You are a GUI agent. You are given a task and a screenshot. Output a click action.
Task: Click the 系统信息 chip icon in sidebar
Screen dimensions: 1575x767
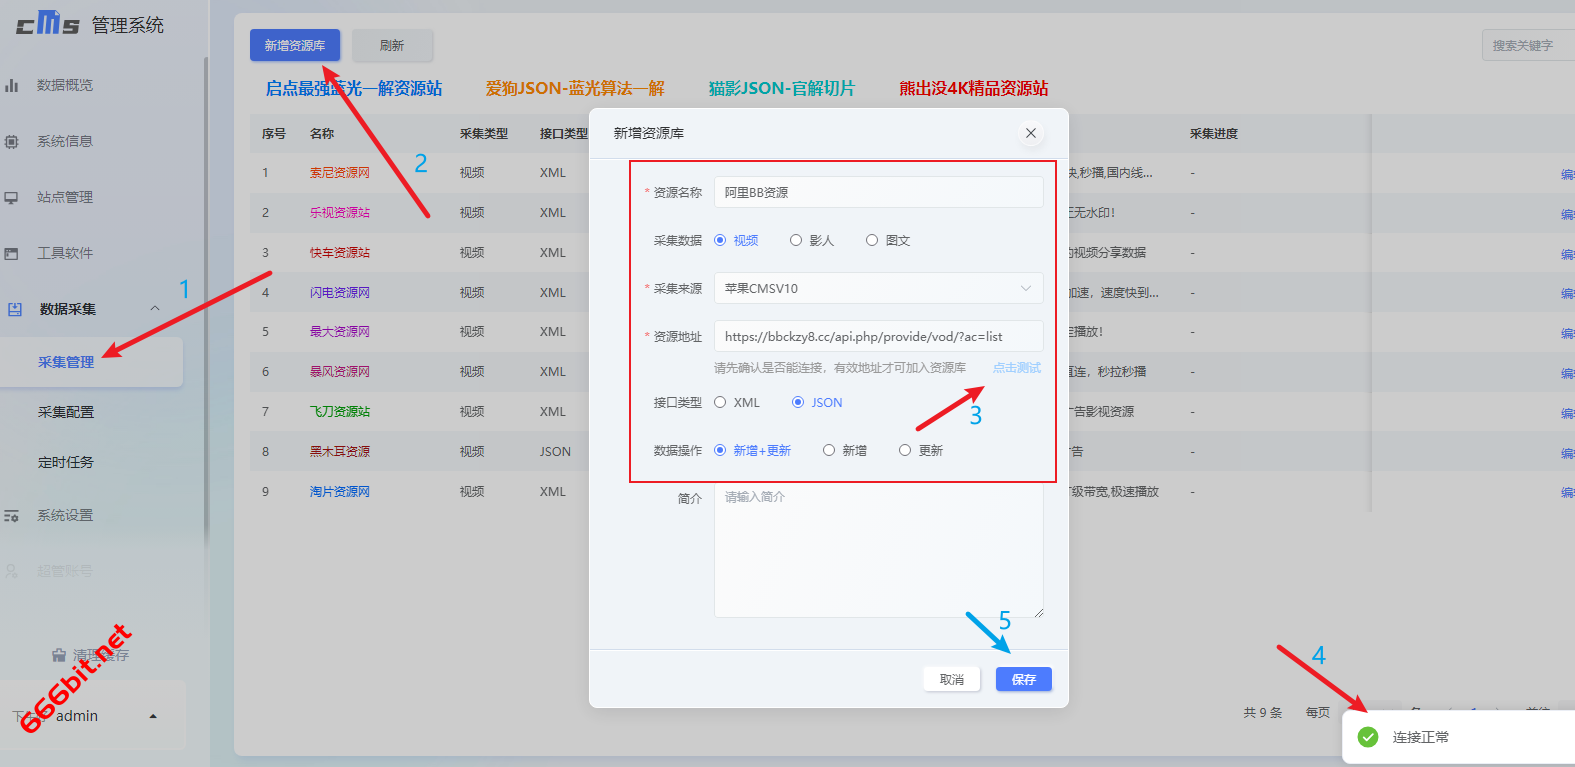coord(12,141)
